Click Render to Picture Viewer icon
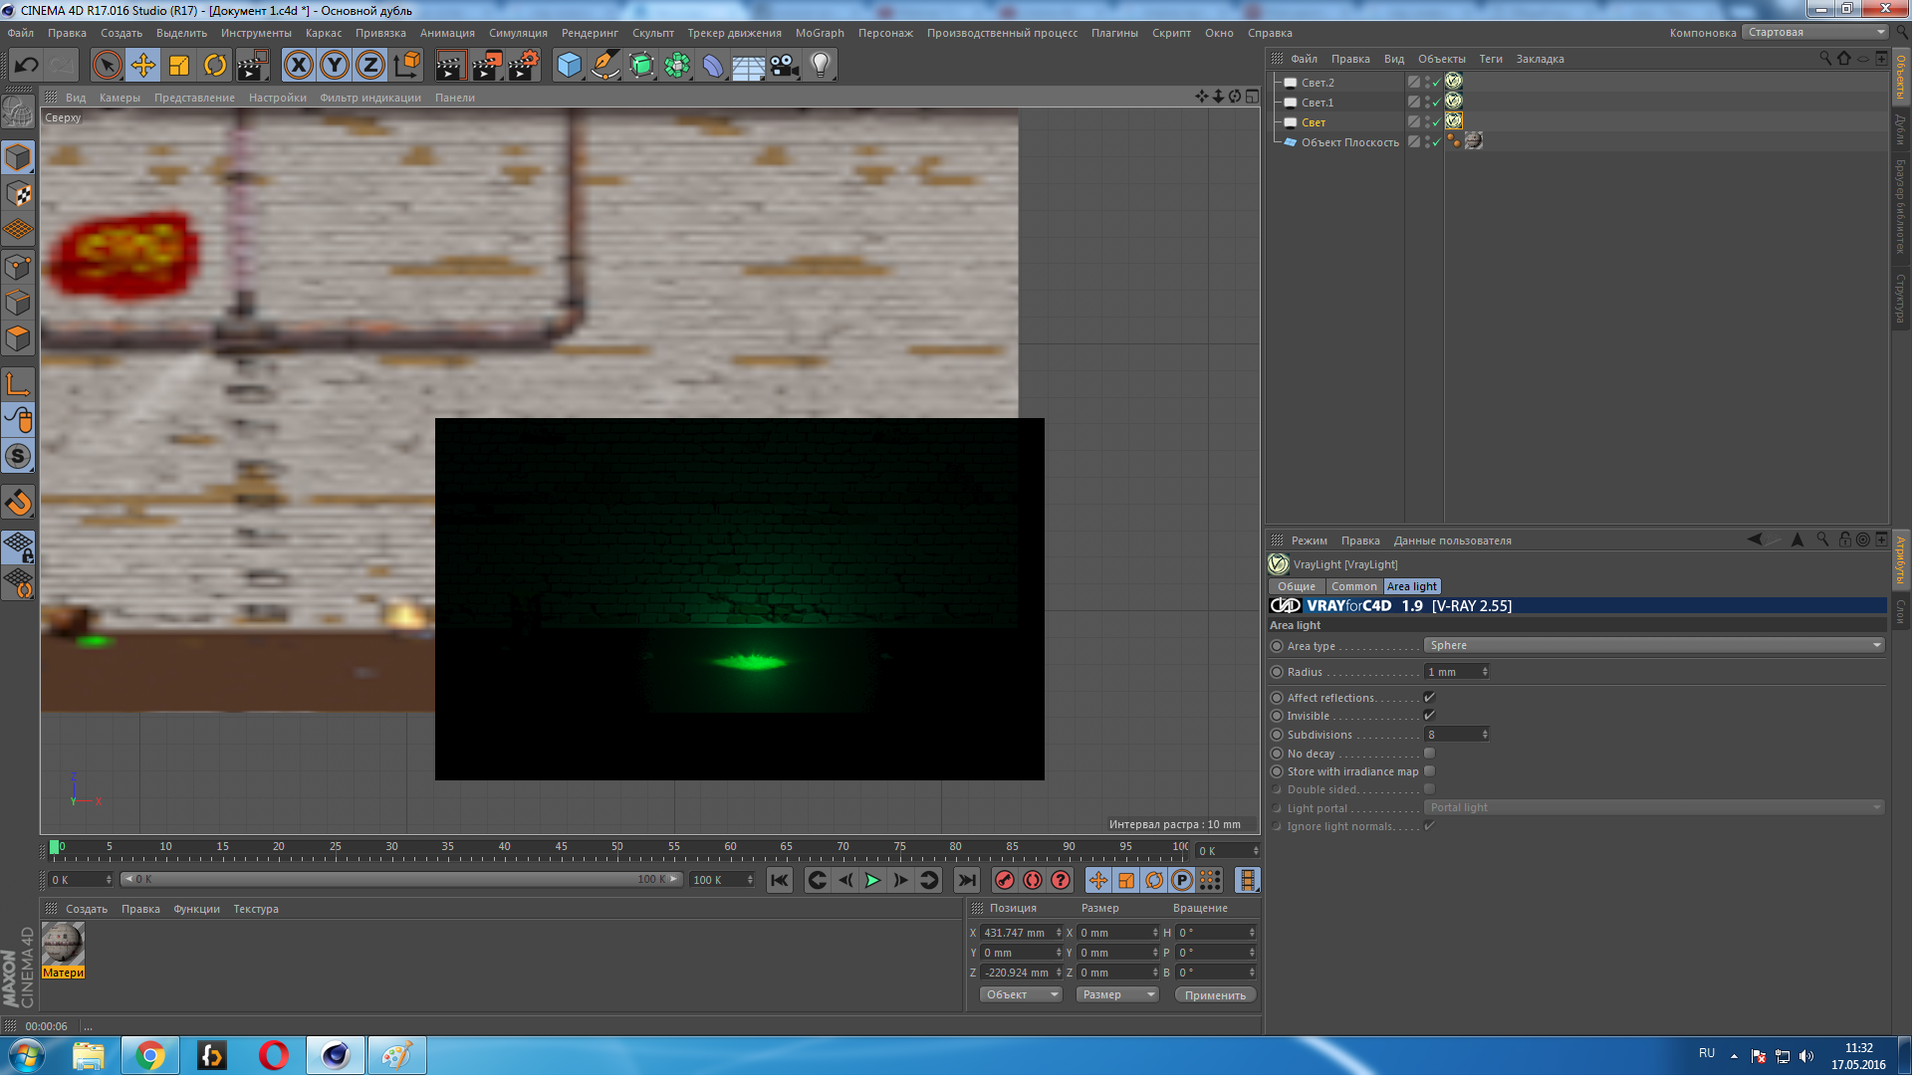1920x1084 pixels. tap(487, 66)
